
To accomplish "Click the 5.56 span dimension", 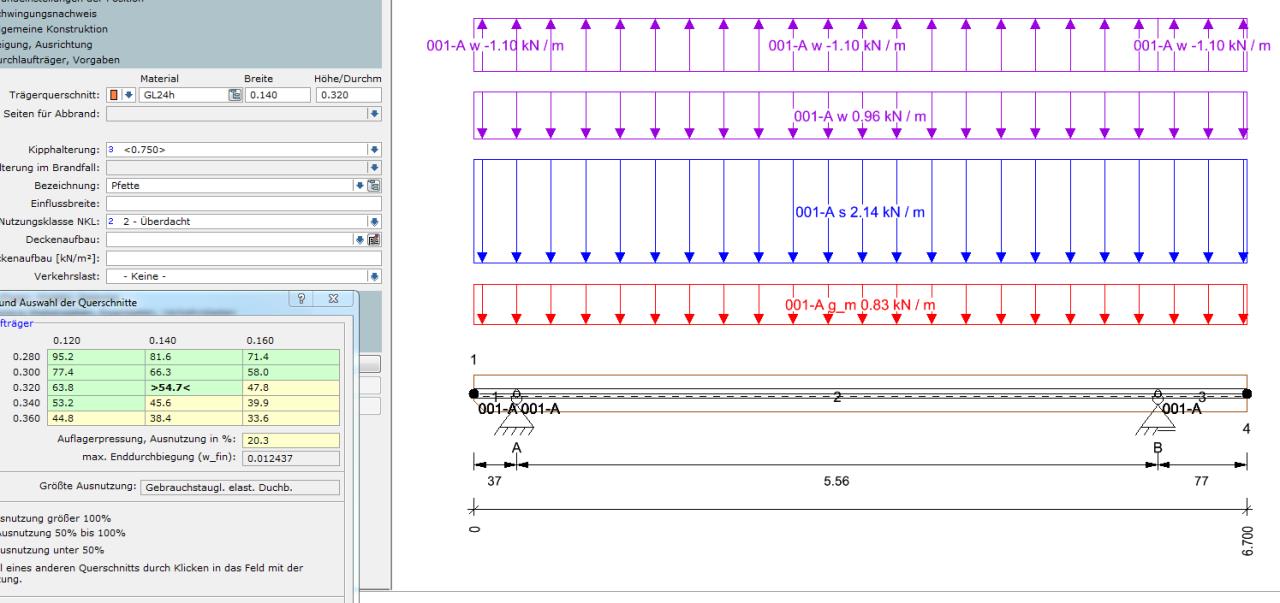I will 836,481.
